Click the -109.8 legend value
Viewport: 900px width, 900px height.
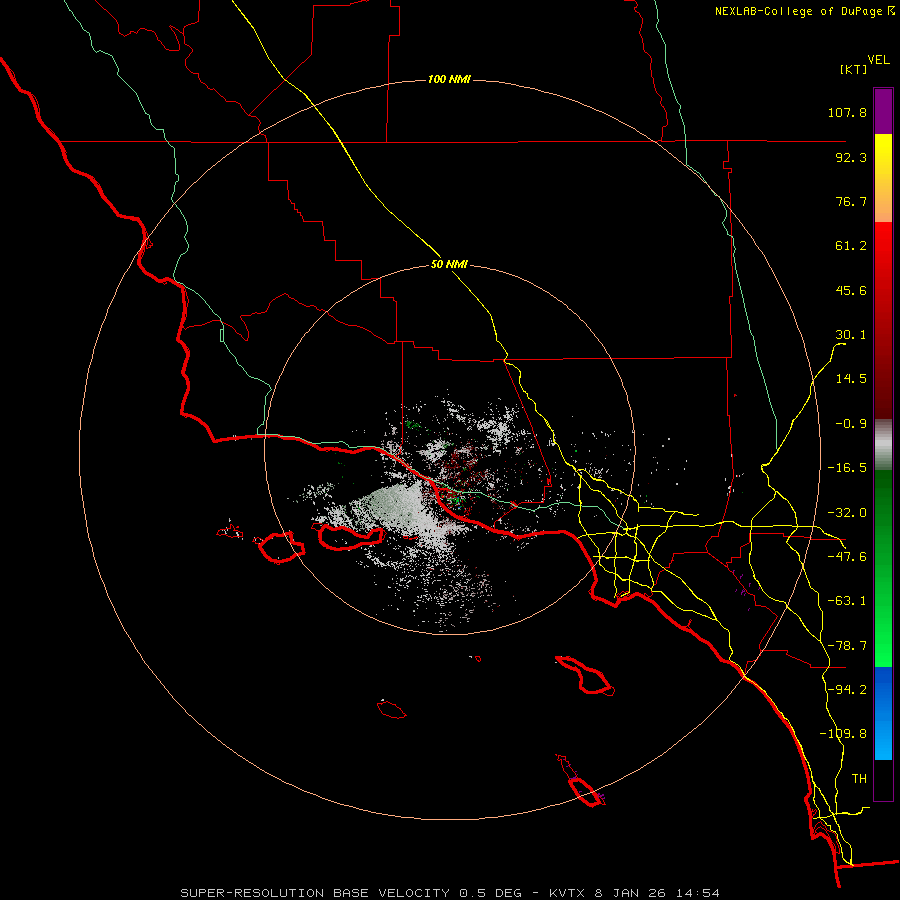(843, 734)
